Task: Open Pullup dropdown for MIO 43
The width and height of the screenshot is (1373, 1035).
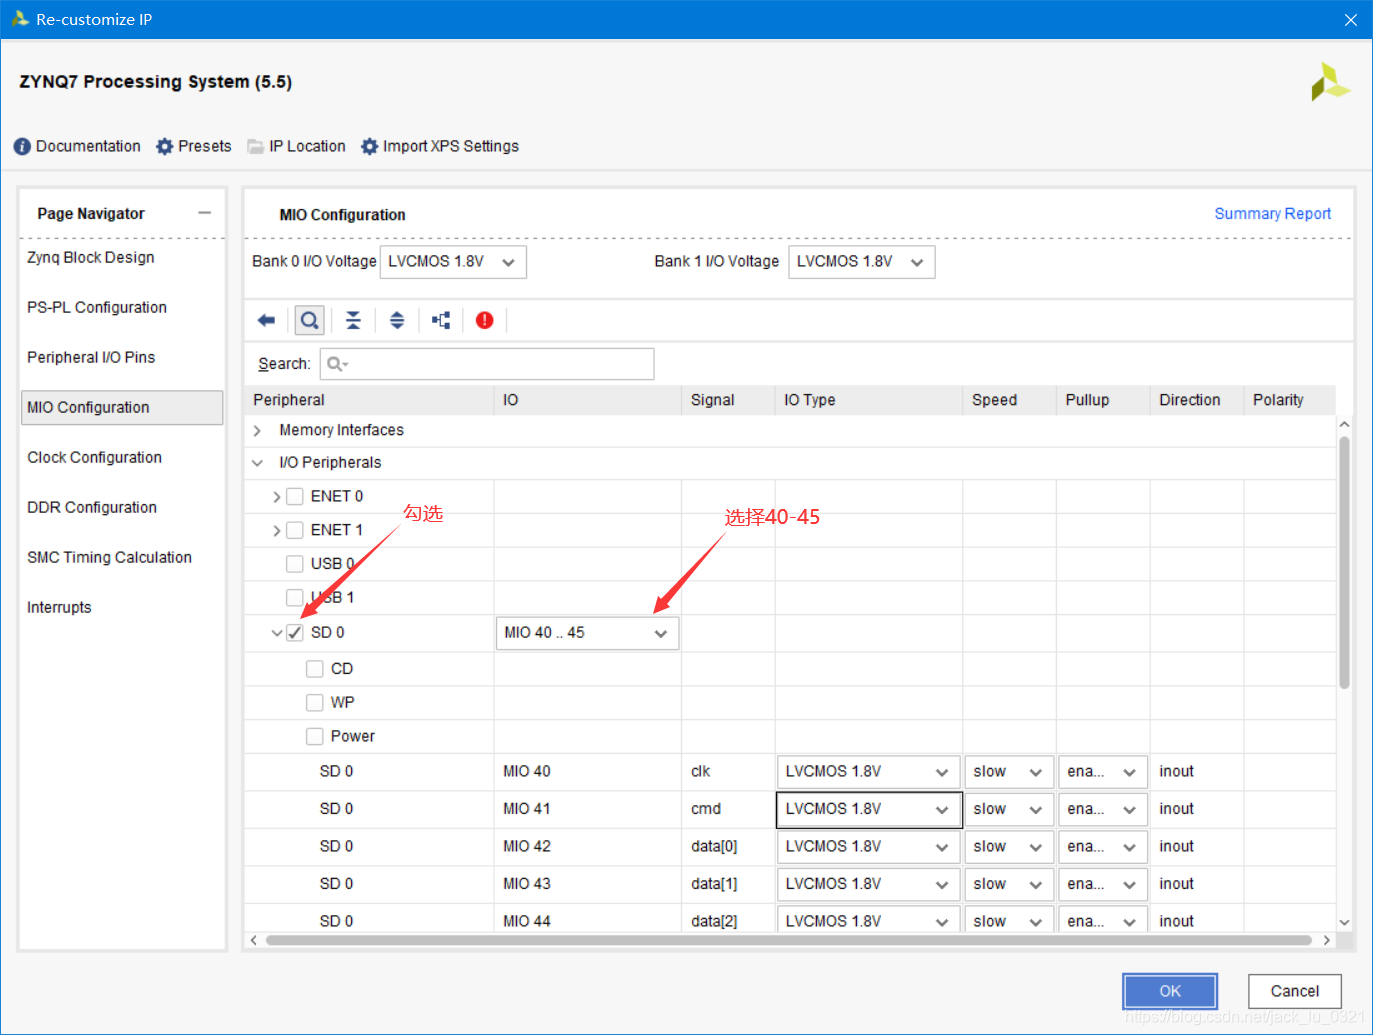Action: (1103, 884)
